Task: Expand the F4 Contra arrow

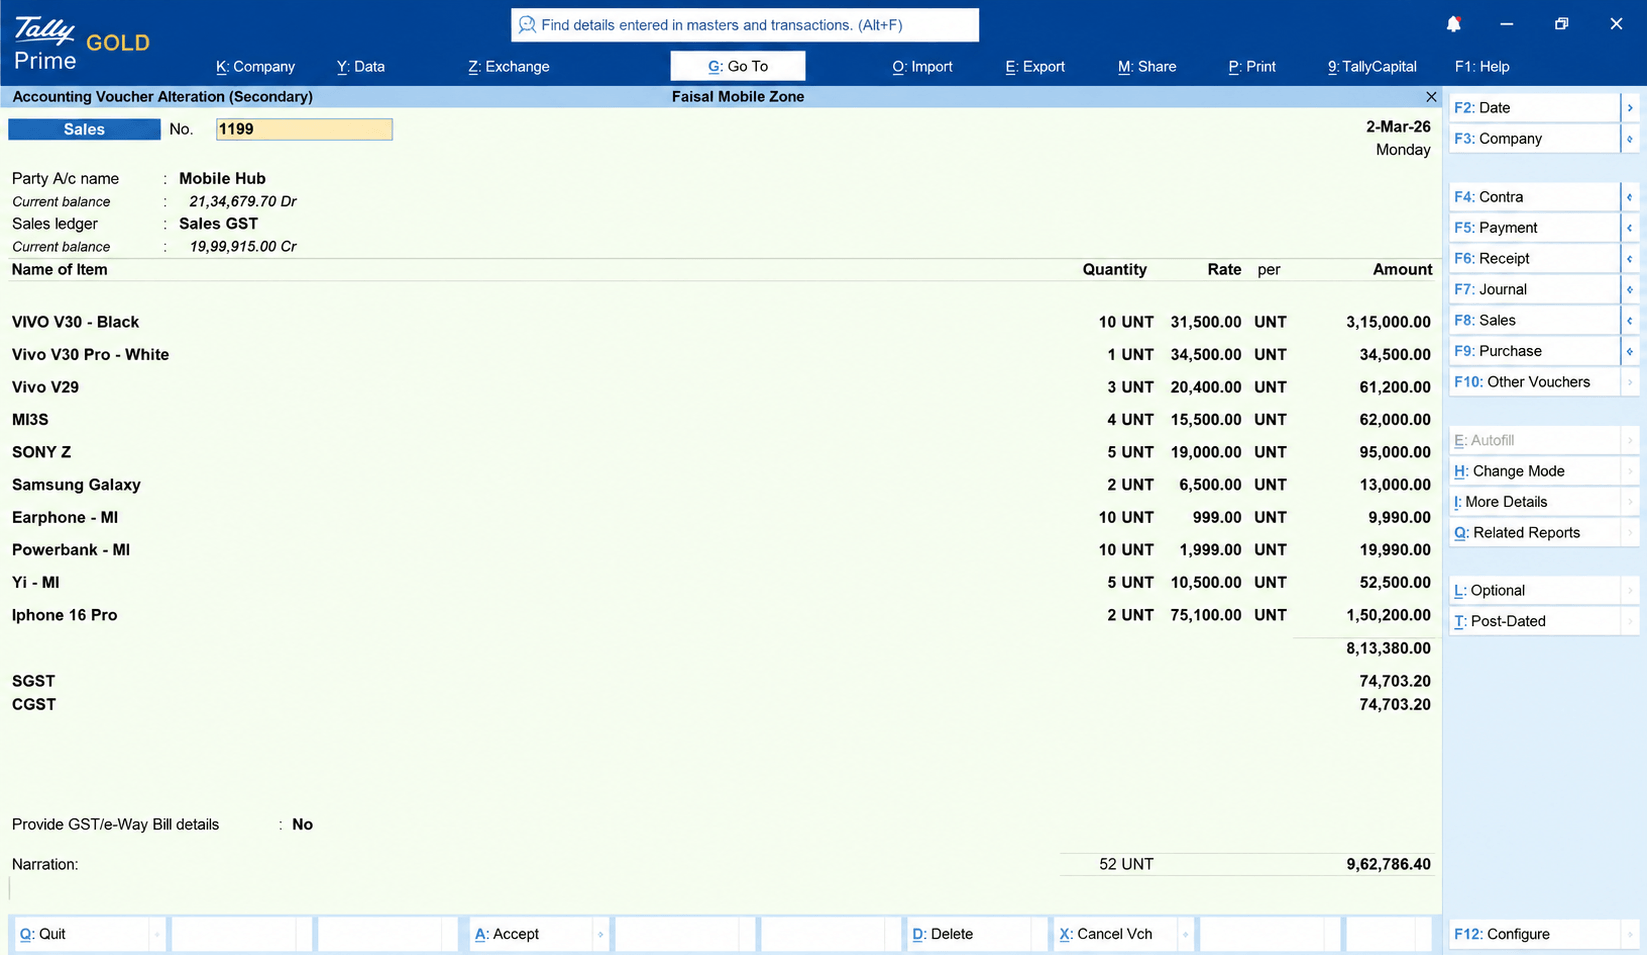Action: click(x=1630, y=197)
